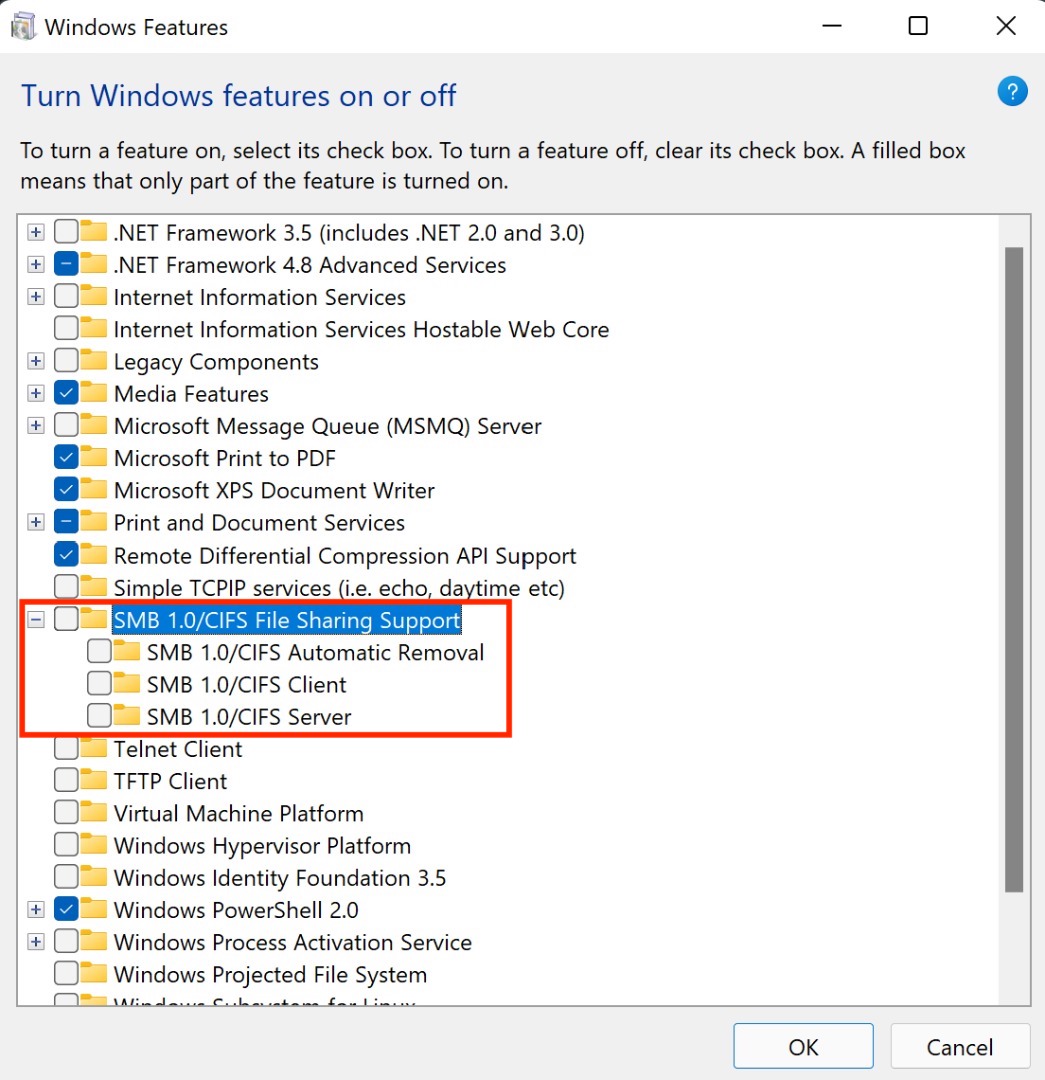
Task: Select the SMB 1.0/CIFS Server item label
Action: coord(248,717)
